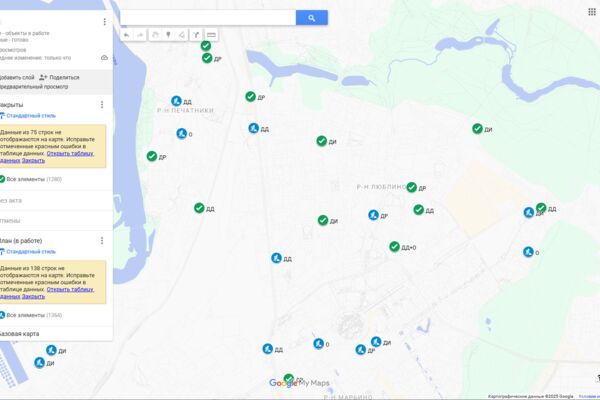Click blue ДД marker above ПЕЧАТНИКИ label
The height and width of the screenshot is (400, 600).
pos(176,101)
